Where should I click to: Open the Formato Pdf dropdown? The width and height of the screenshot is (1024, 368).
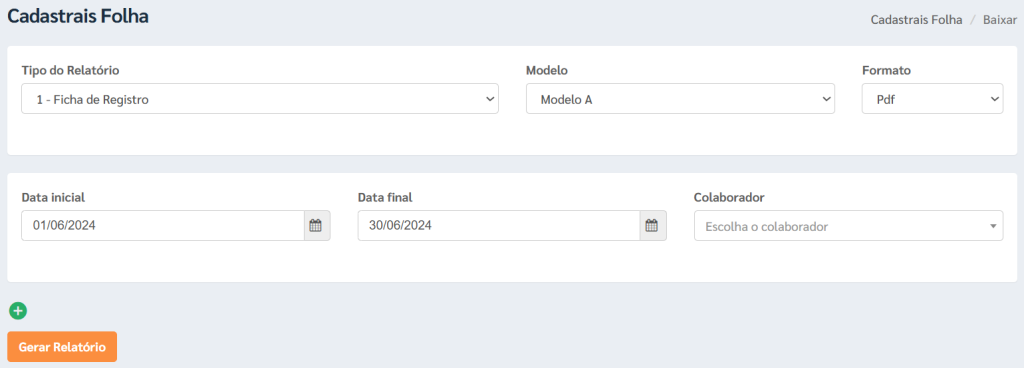point(933,99)
